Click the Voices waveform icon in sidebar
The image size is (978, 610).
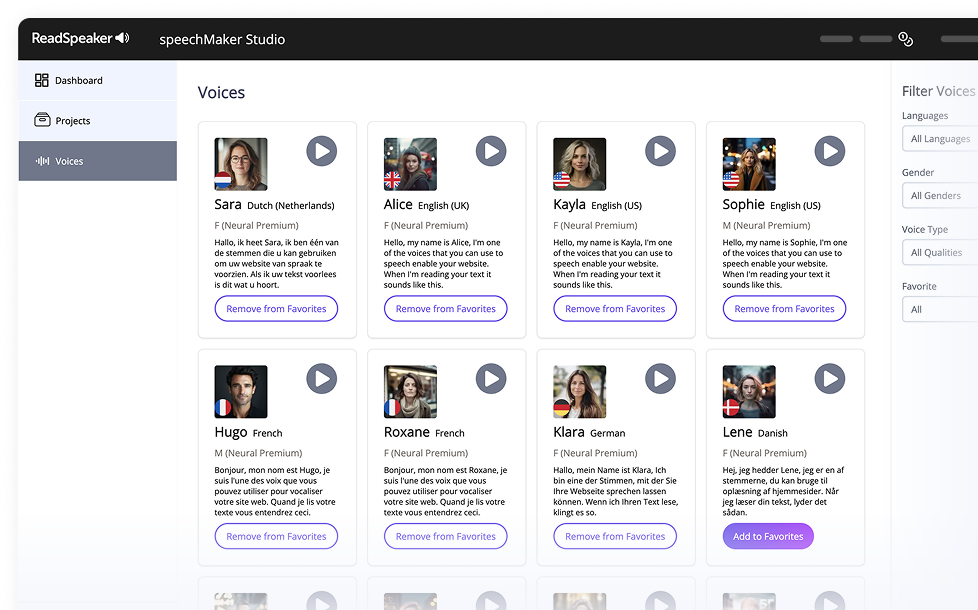(x=42, y=161)
